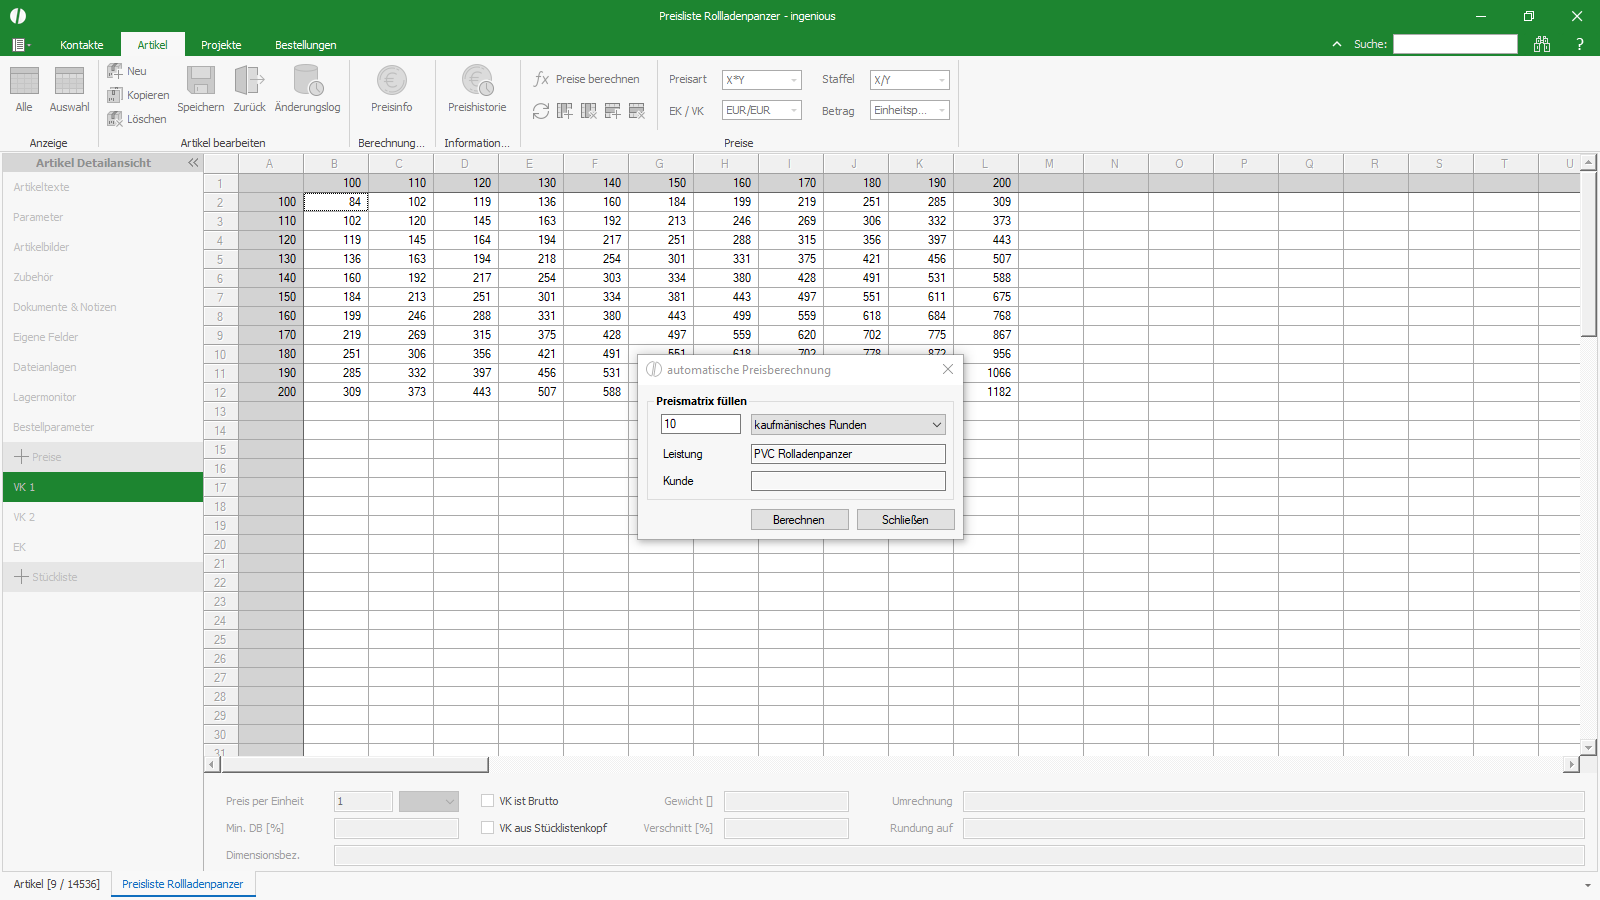Select cell L12 with value 1182

coord(986,392)
